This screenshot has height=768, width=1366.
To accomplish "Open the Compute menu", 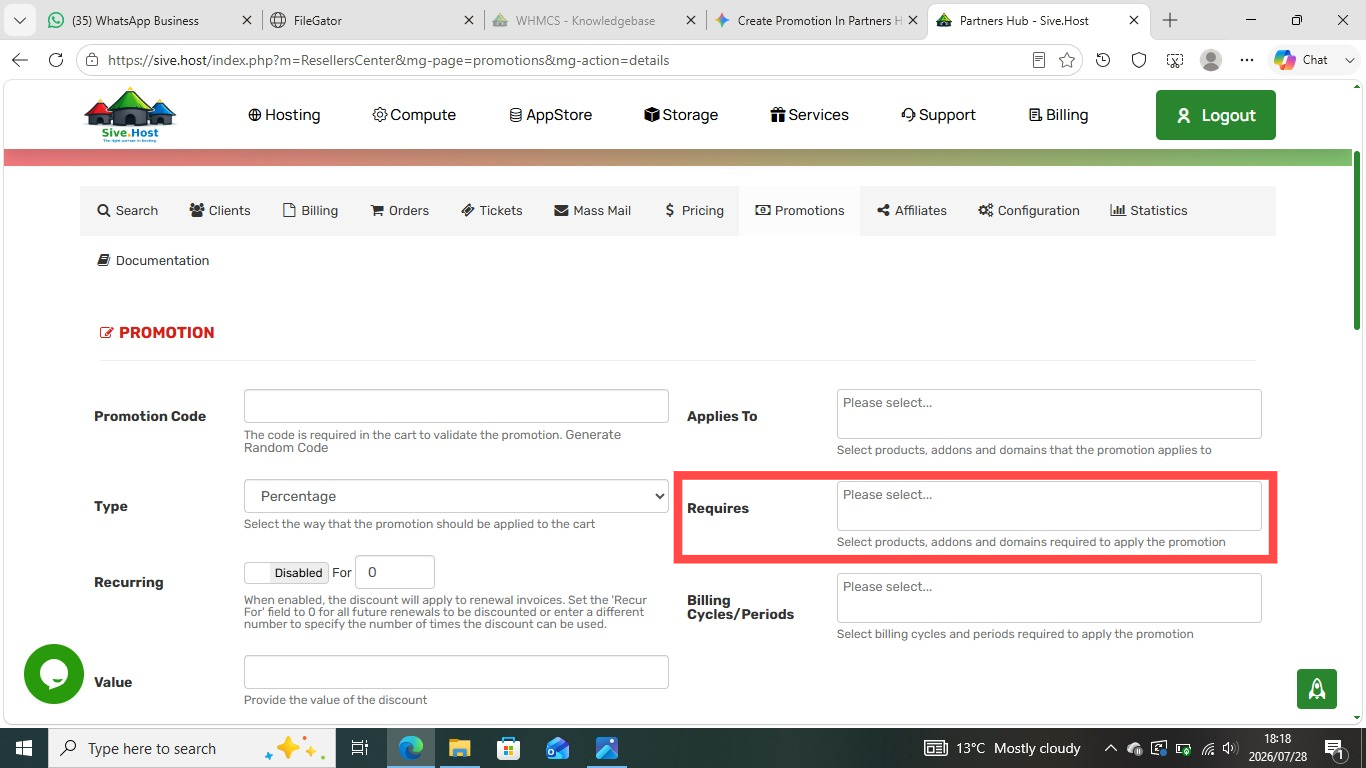I will point(414,115).
